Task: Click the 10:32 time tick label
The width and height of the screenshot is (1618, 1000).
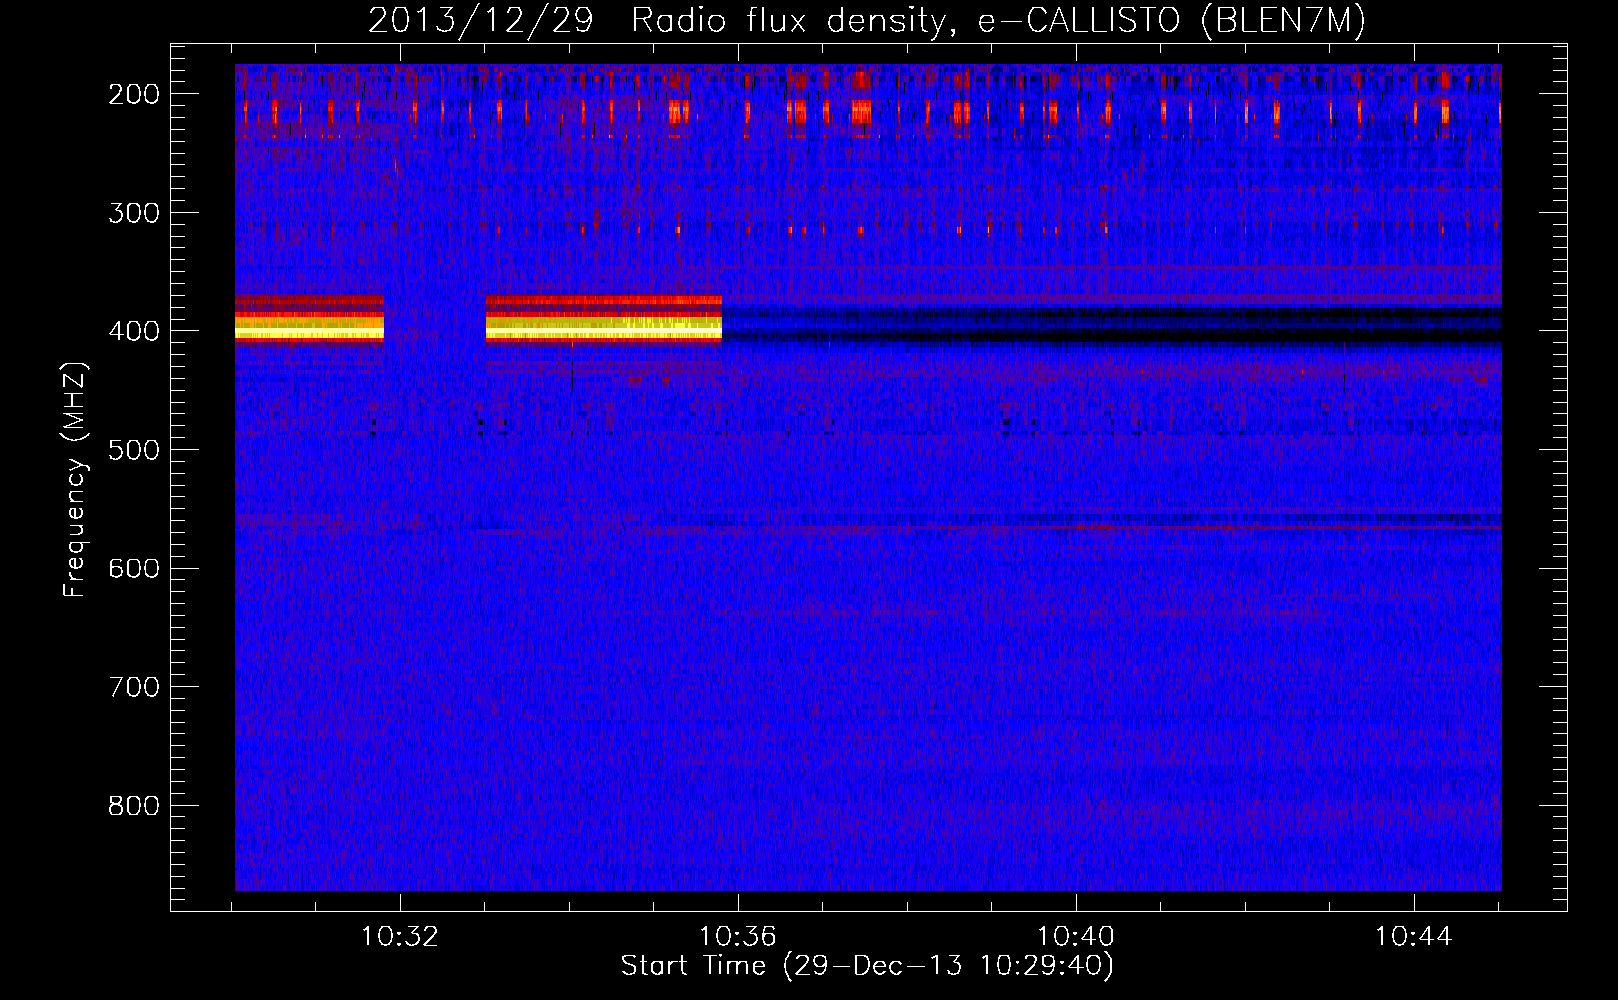Action: point(400,937)
